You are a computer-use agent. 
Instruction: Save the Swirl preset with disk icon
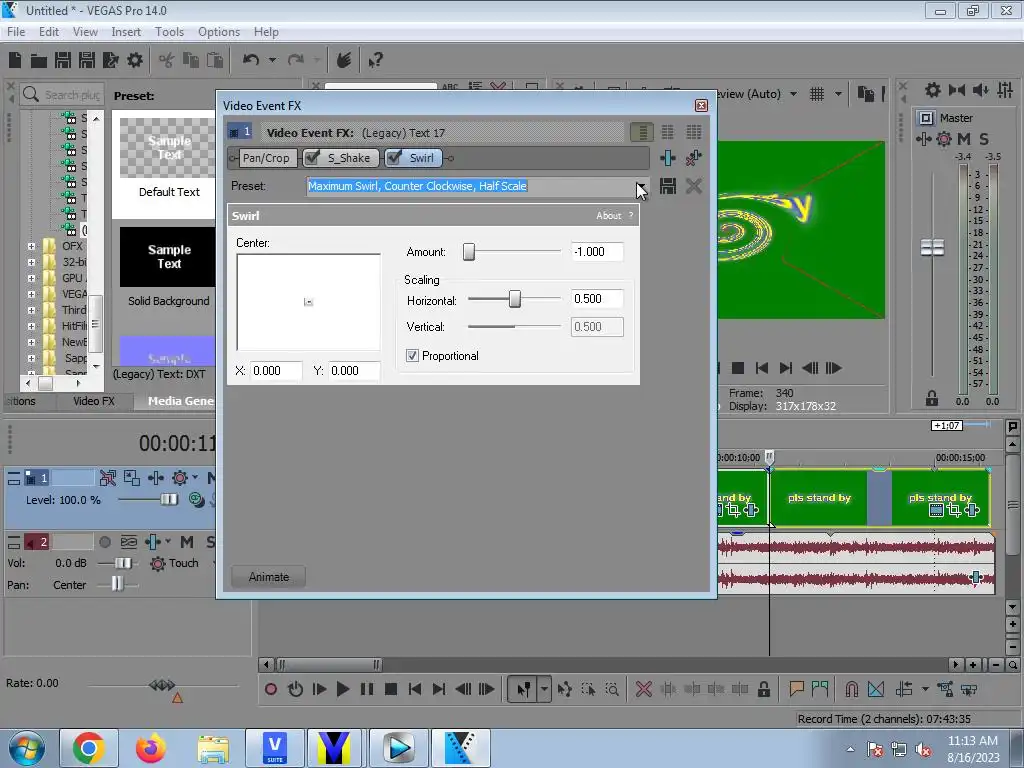pyautogui.click(x=667, y=186)
